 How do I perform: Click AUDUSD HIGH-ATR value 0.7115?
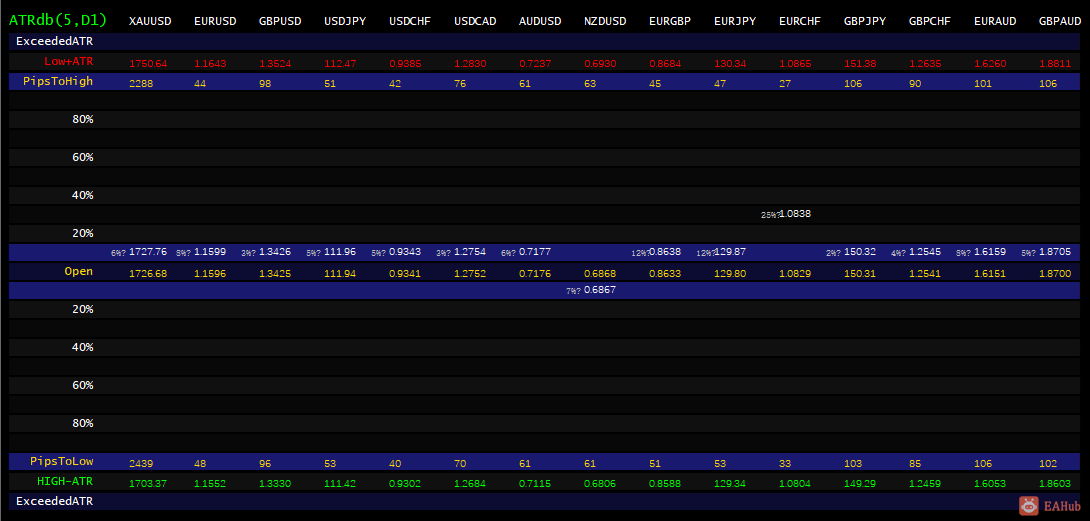[x=535, y=483]
